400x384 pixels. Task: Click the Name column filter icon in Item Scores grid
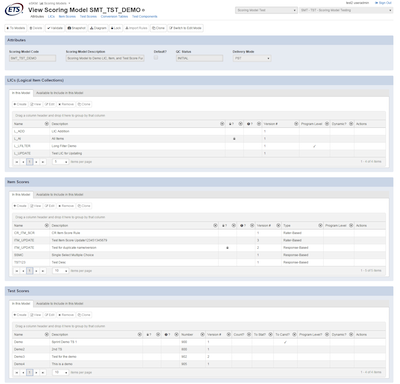(x=47, y=226)
